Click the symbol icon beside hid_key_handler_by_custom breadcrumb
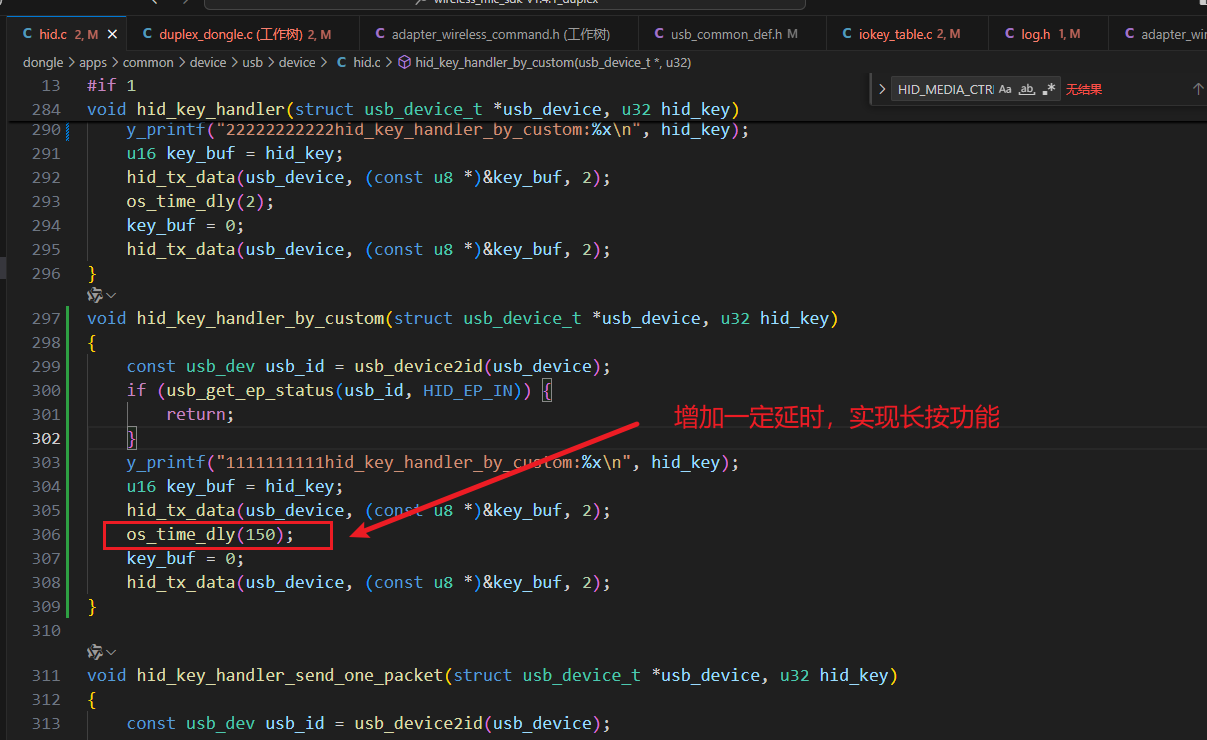Image resolution: width=1207 pixels, height=740 pixels. (x=404, y=62)
